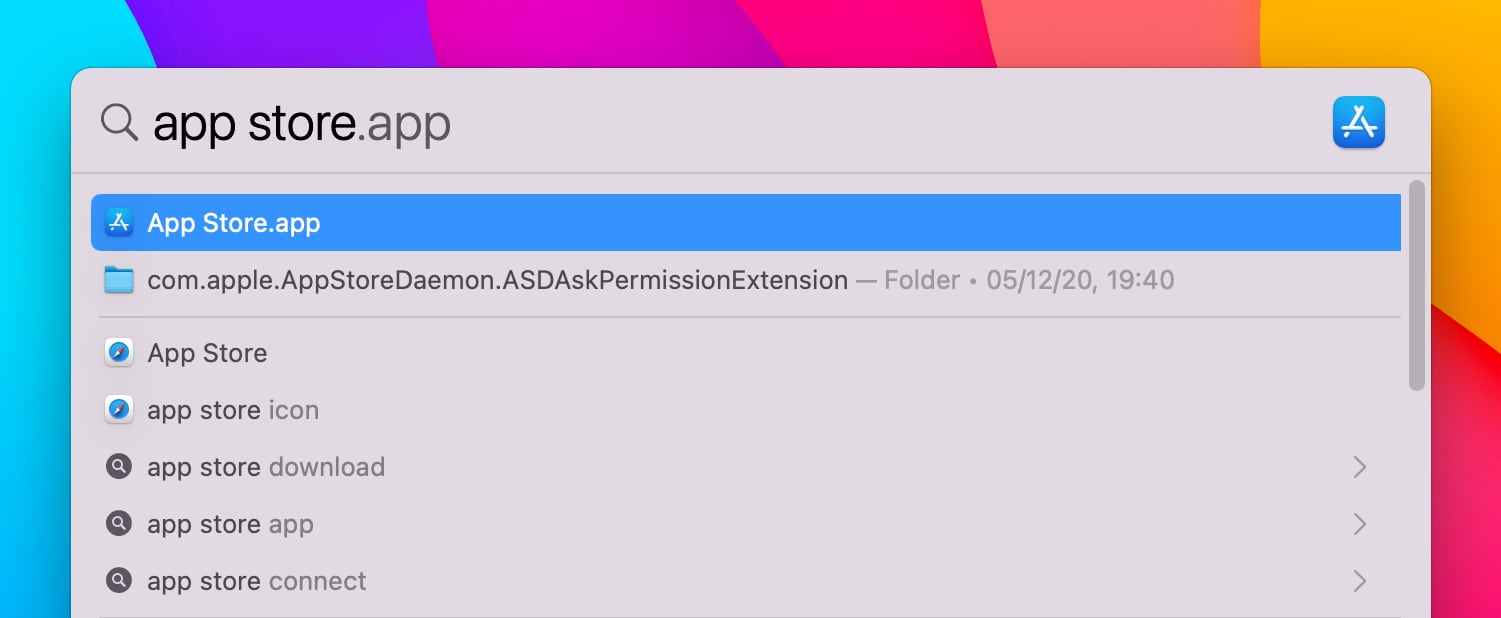1501x618 pixels.
Task: Open the 'App Store' Safari suggestion
Action: point(746,353)
